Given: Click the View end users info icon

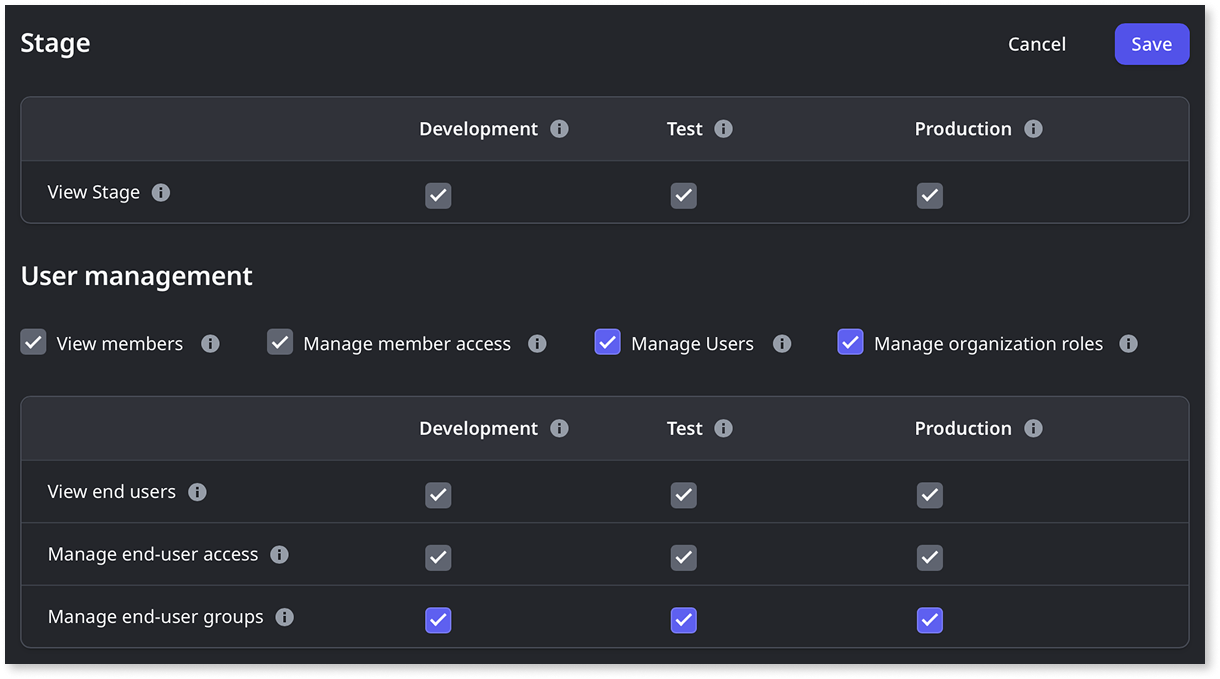Looking at the screenshot, I should (x=197, y=491).
